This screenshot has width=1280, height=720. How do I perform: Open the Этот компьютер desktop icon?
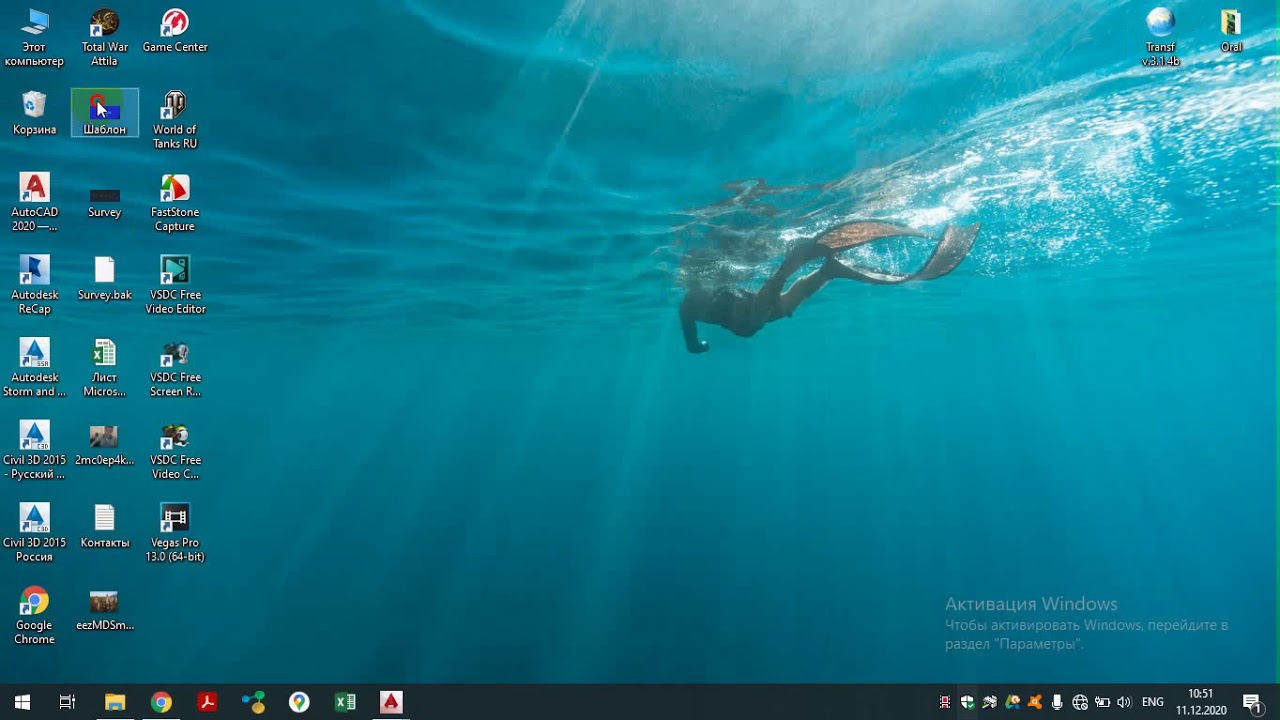[34, 38]
